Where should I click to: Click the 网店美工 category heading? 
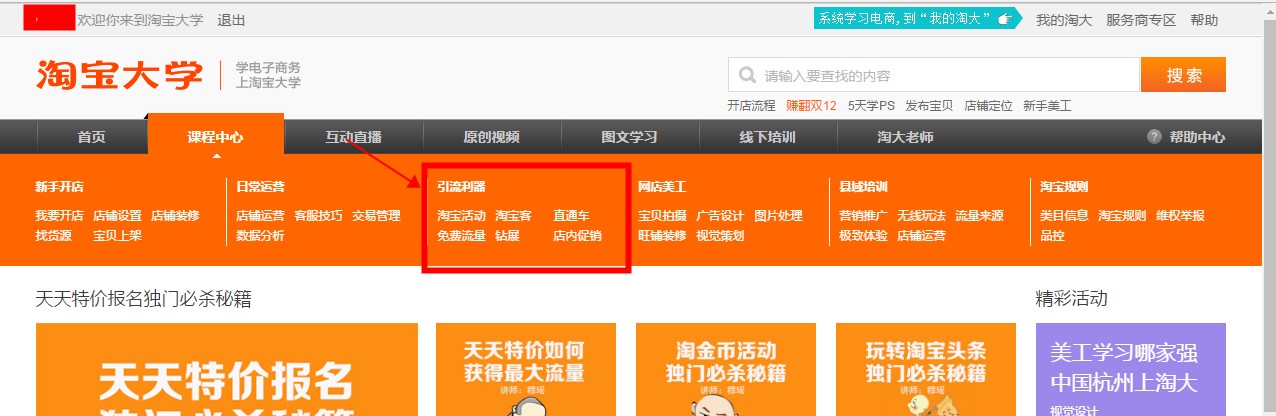(x=662, y=186)
